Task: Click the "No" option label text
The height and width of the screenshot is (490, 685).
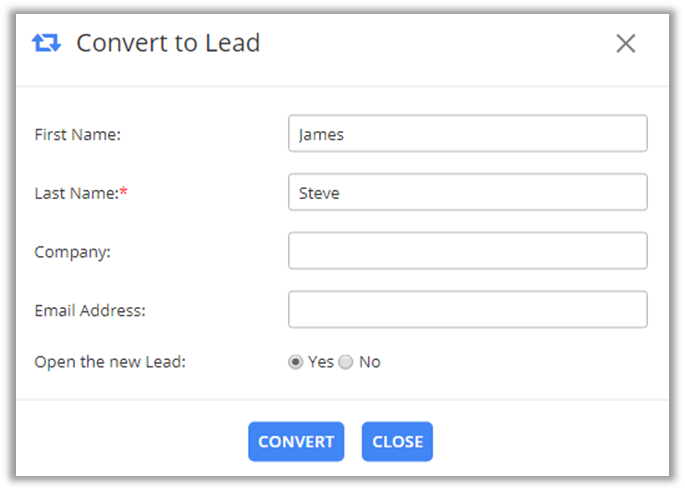Action: [370, 362]
